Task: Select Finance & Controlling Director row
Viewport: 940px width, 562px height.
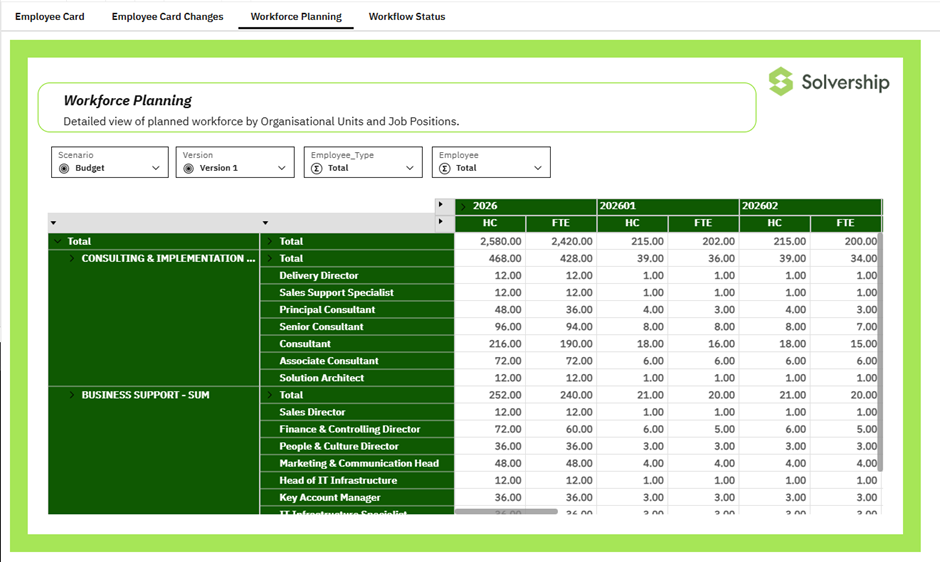Action: (x=357, y=429)
